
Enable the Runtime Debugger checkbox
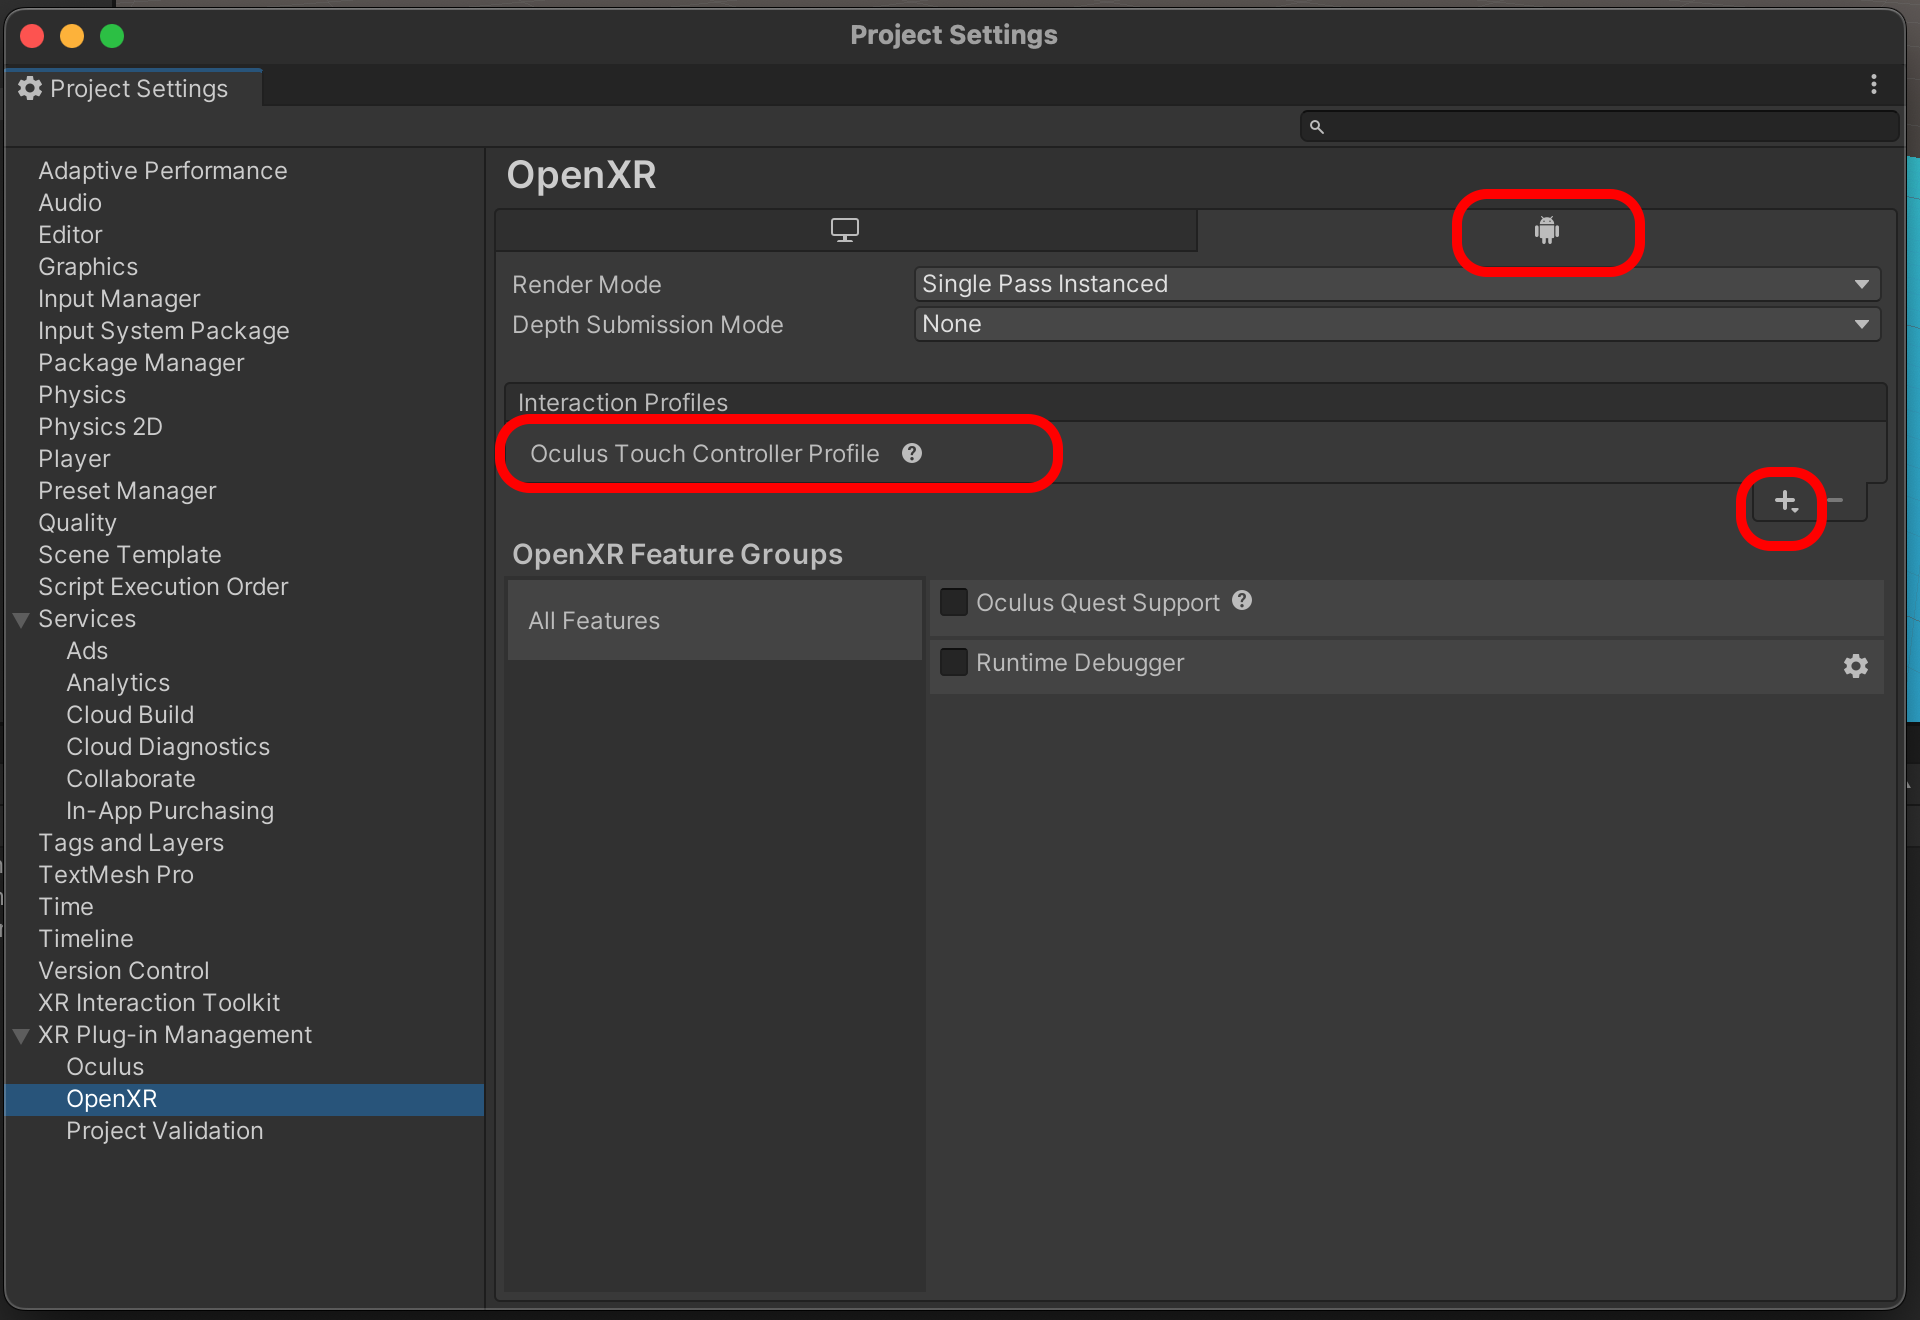click(954, 662)
